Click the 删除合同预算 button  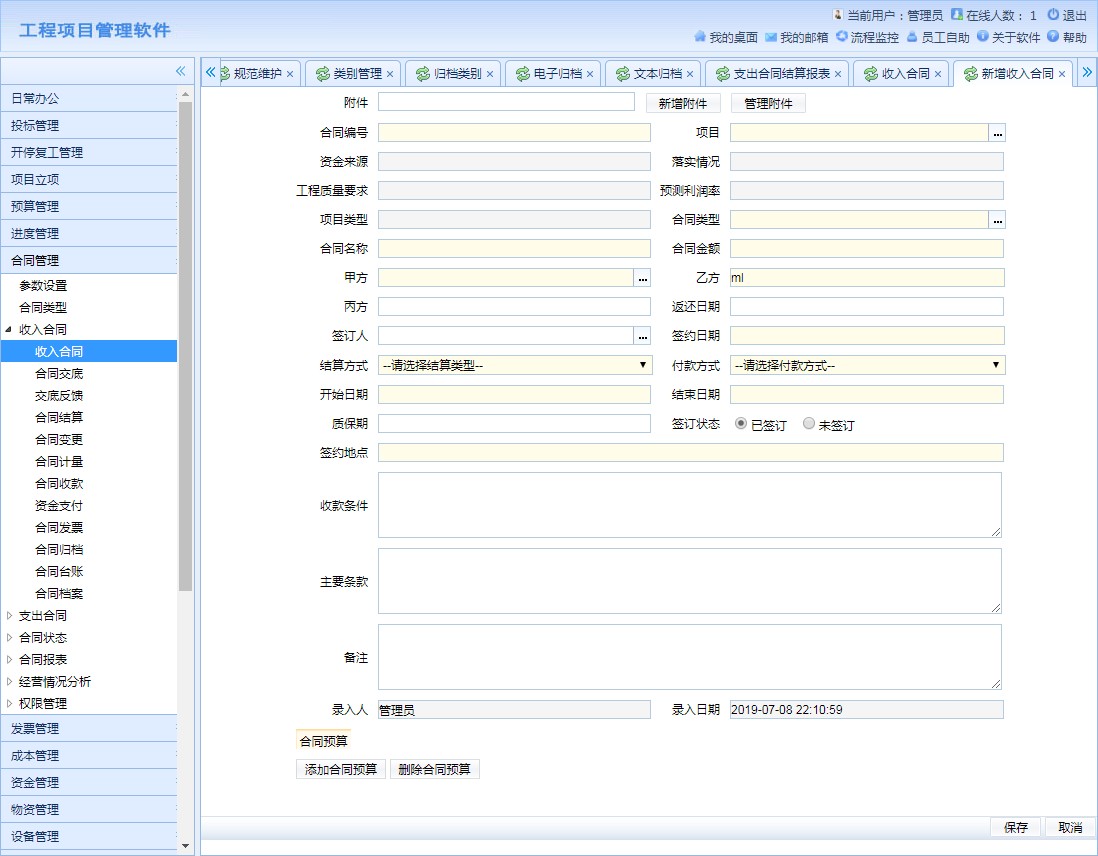pos(434,769)
